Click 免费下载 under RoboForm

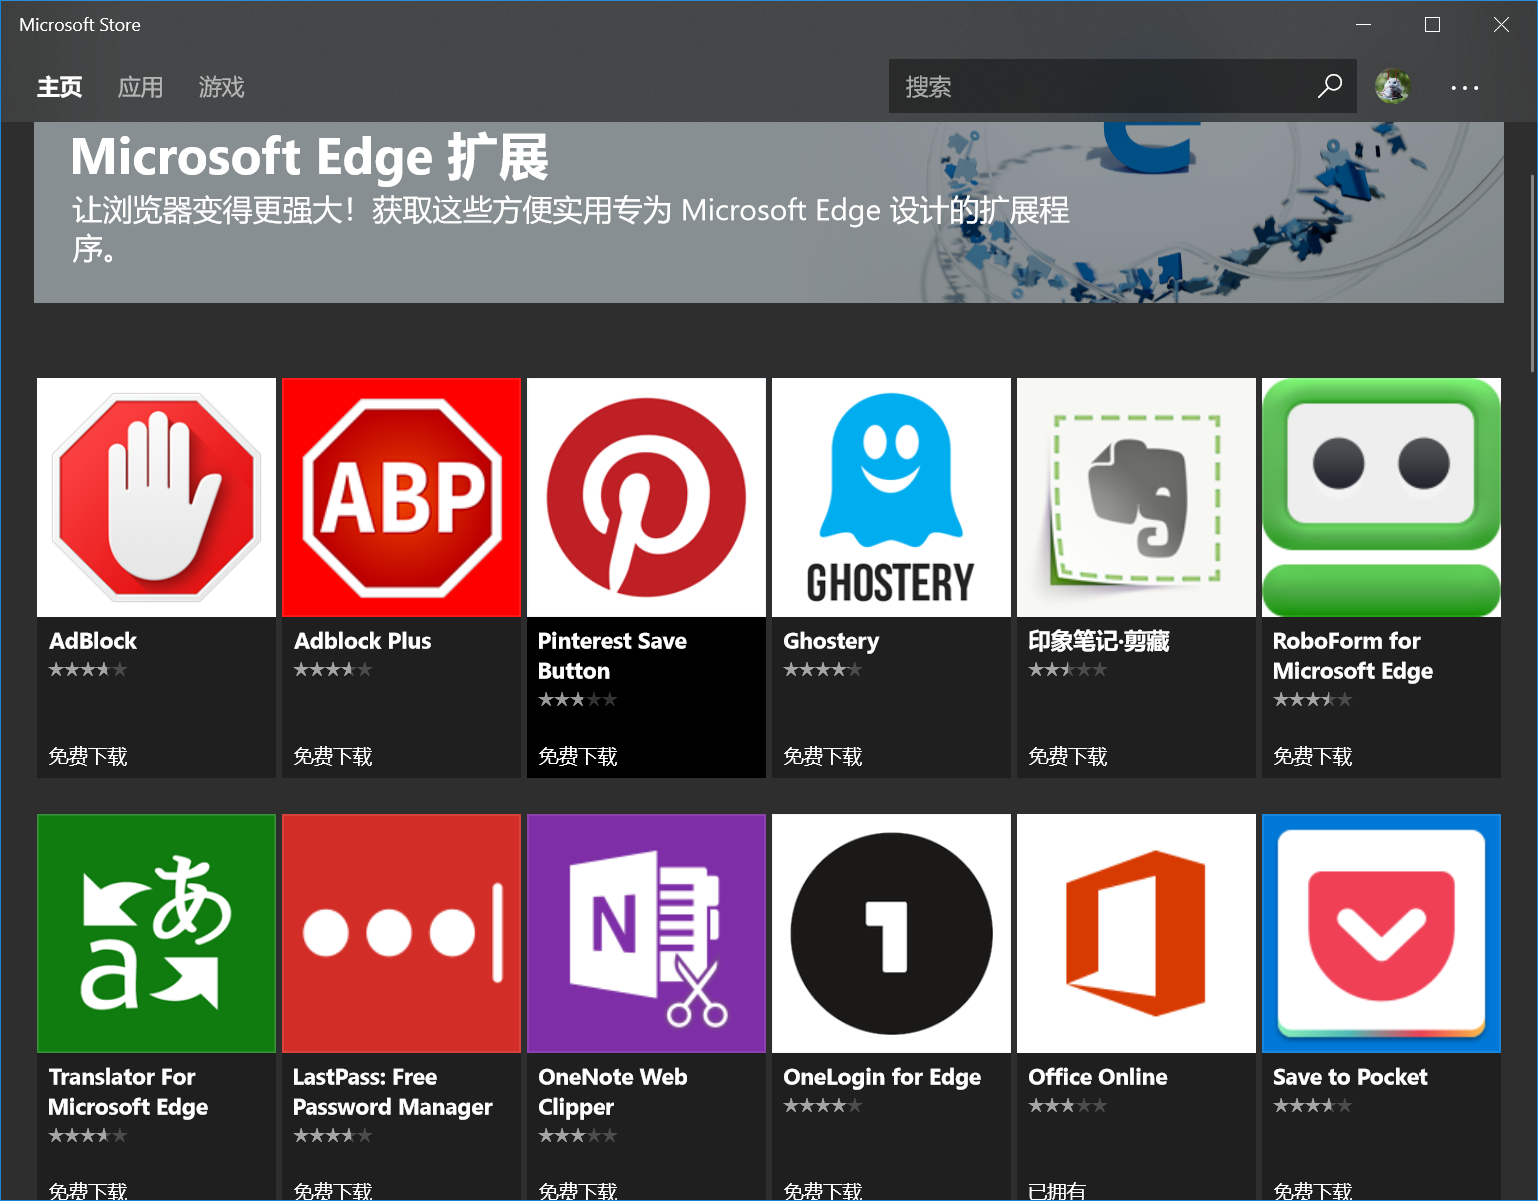coord(1313,757)
